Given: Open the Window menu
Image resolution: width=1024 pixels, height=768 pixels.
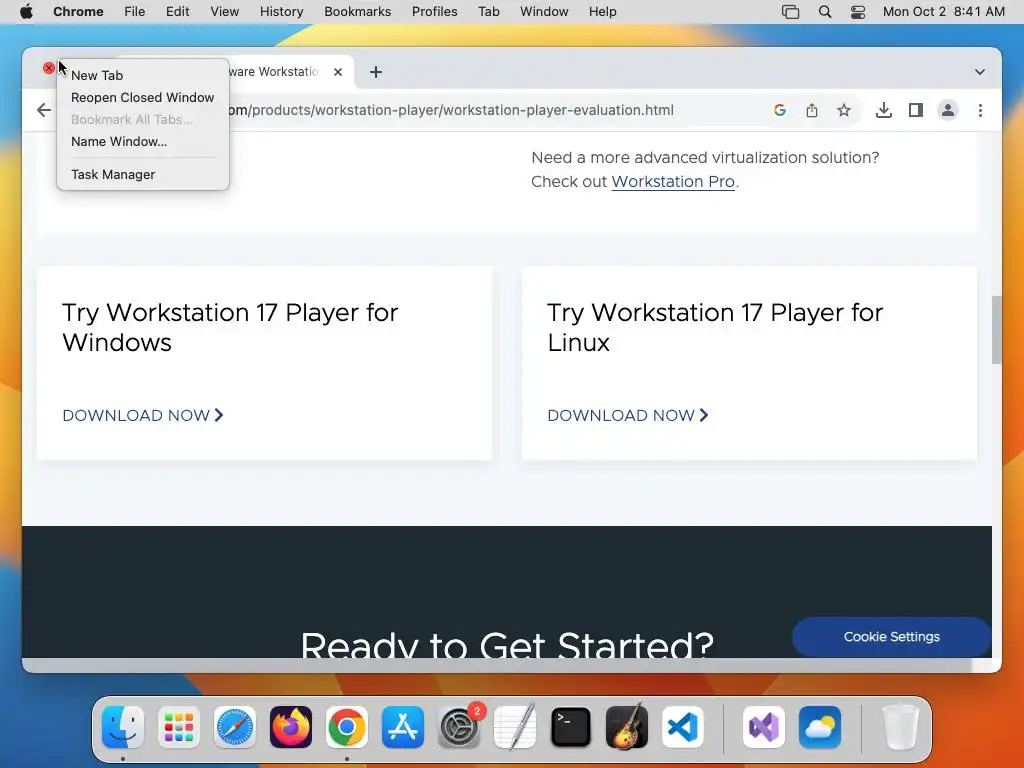Looking at the screenshot, I should (544, 12).
